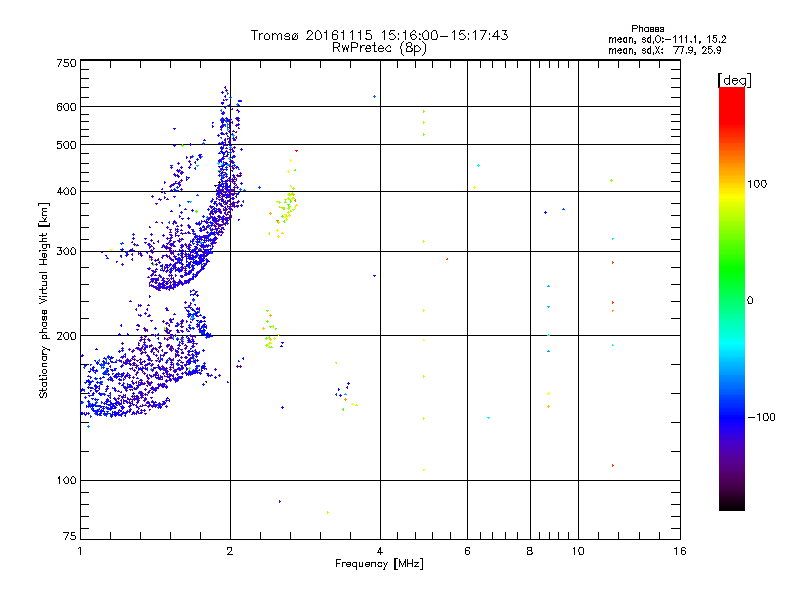Image resolution: width=800 pixels, height=600 pixels.
Task: Click the height axis "100" km tick label
Action: tap(66, 481)
